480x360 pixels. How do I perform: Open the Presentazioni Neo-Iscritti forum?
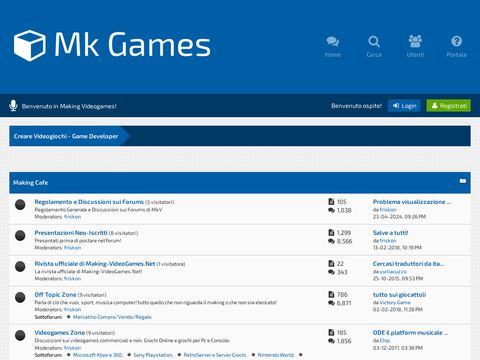(71, 233)
